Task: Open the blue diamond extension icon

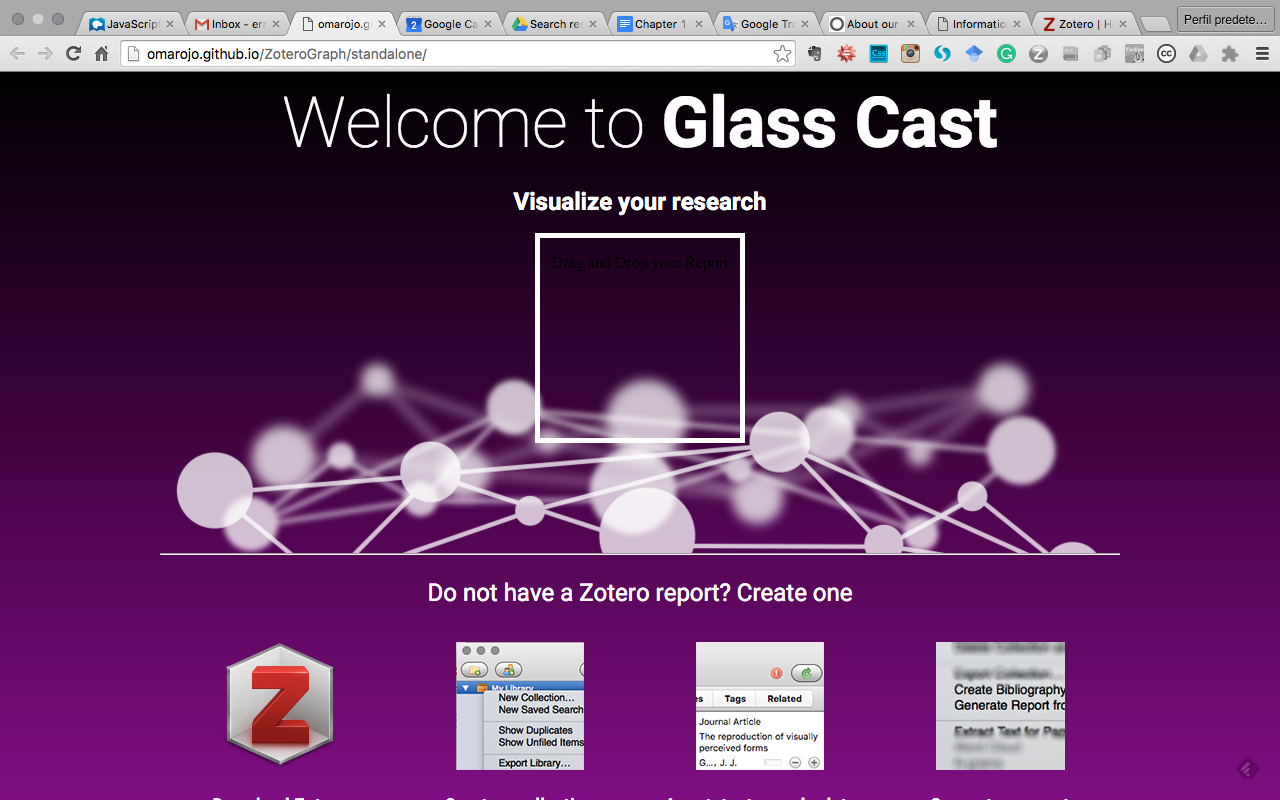Action: (x=974, y=54)
